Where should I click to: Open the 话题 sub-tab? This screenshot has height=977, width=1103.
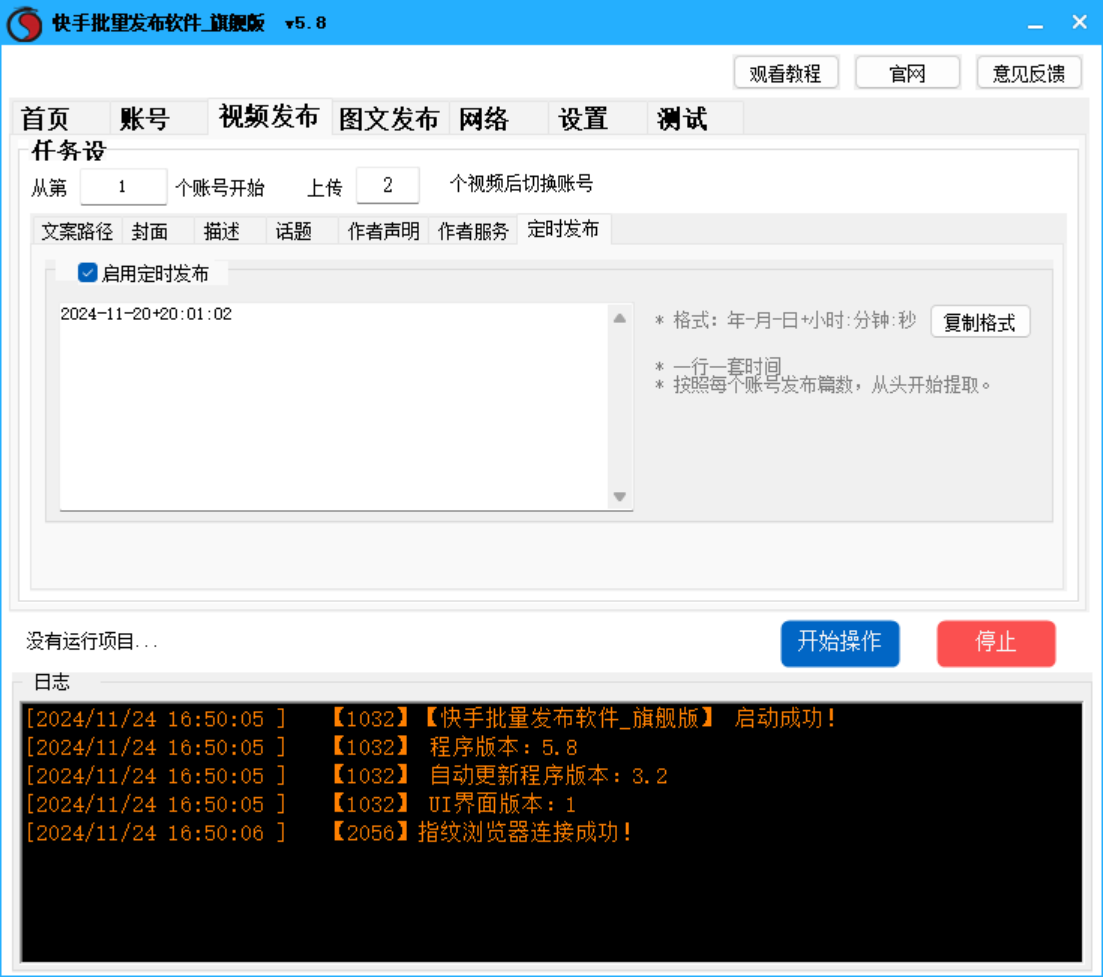(x=302, y=231)
